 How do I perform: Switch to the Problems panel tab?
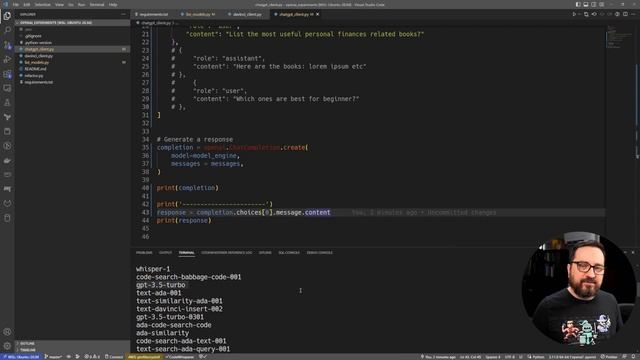click(x=144, y=253)
